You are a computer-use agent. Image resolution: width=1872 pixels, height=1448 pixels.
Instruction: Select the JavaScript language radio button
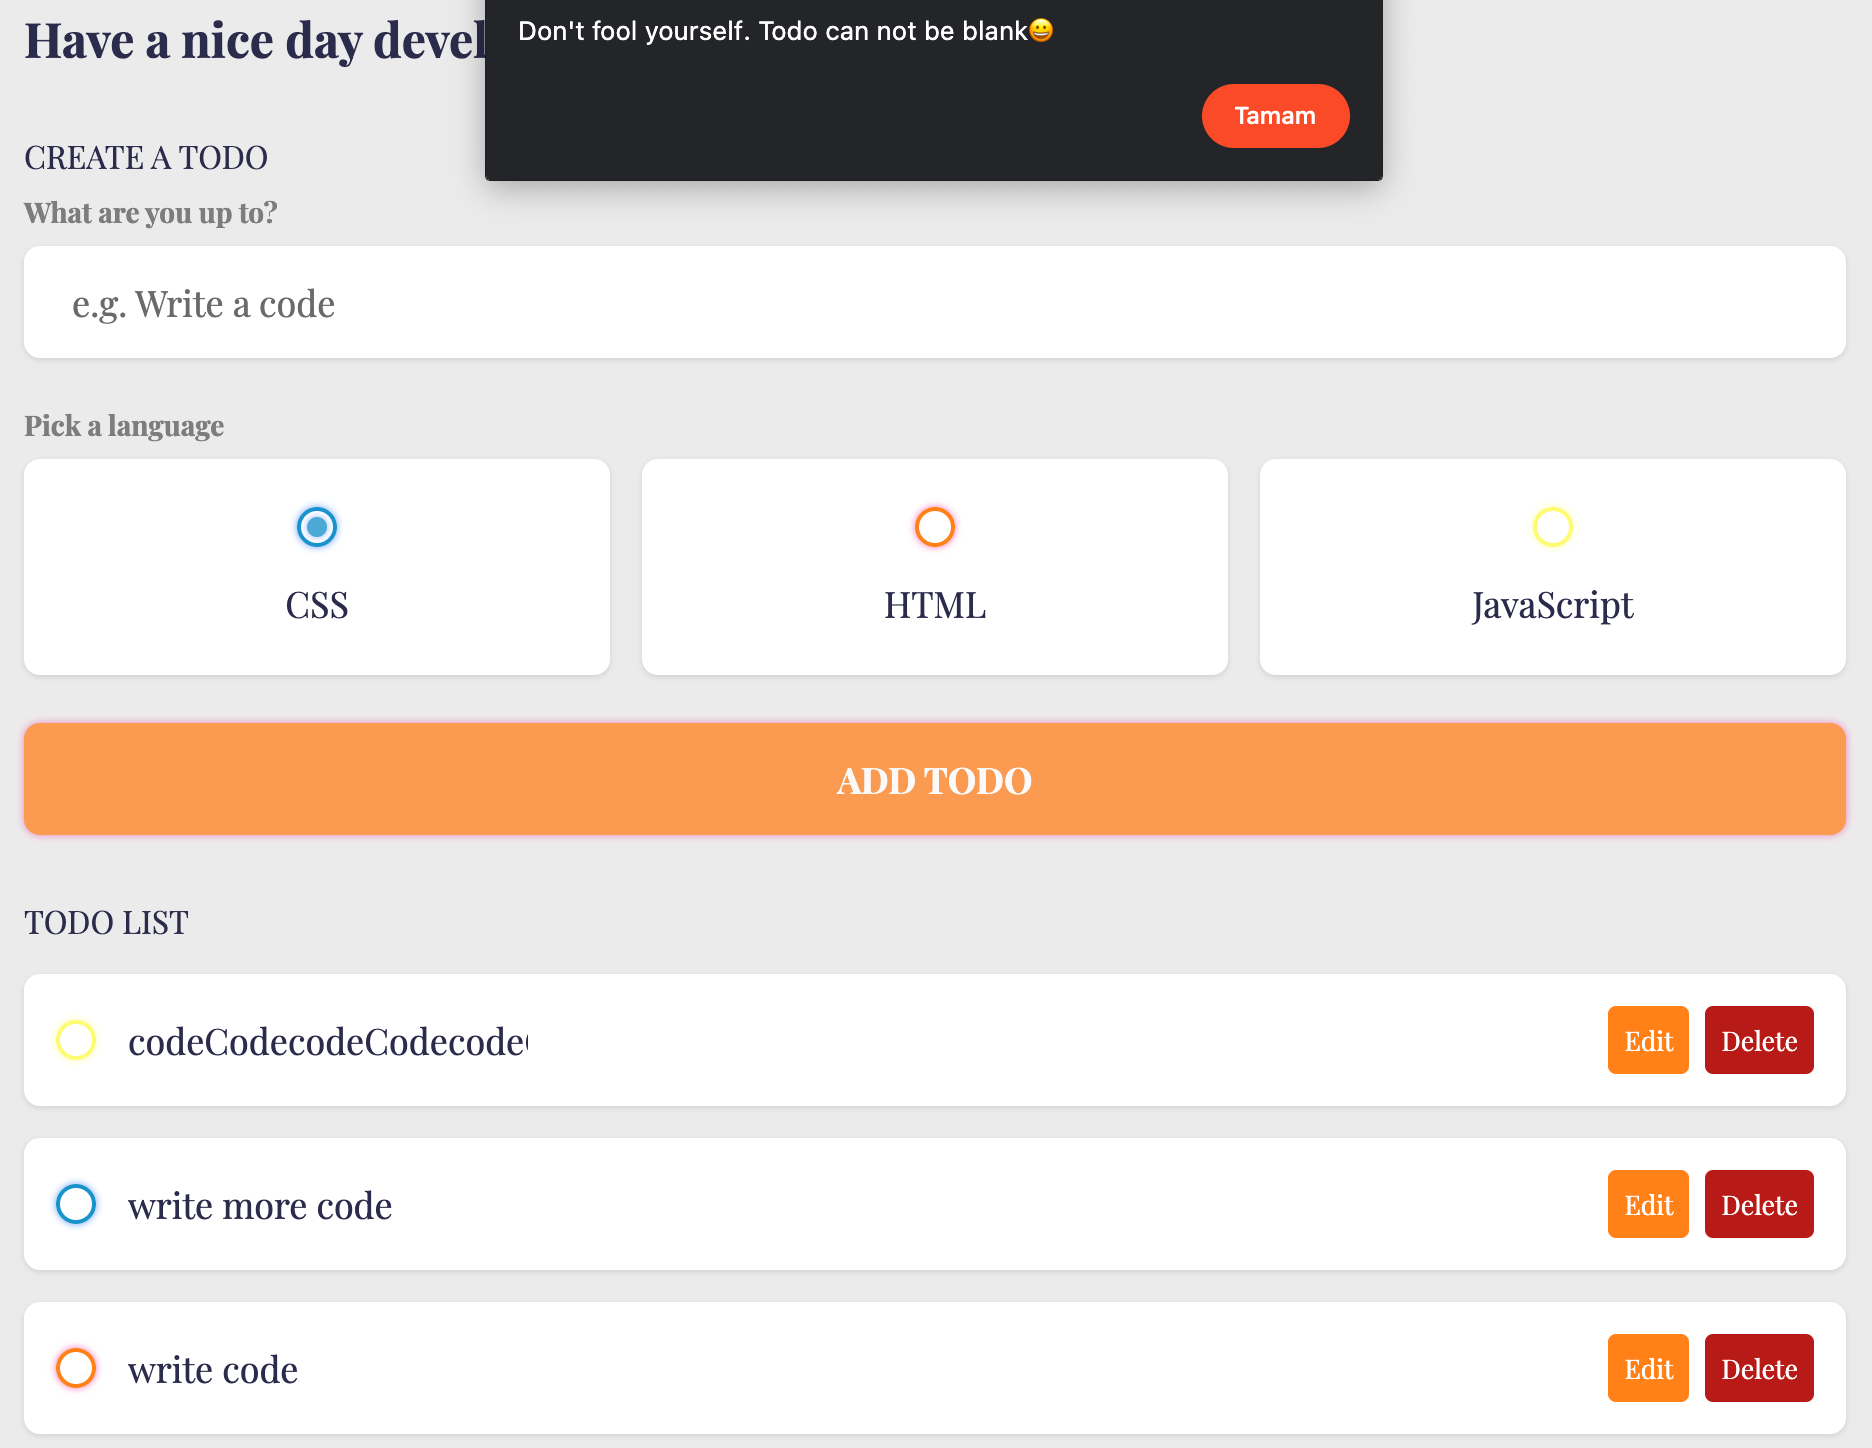coord(1551,528)
